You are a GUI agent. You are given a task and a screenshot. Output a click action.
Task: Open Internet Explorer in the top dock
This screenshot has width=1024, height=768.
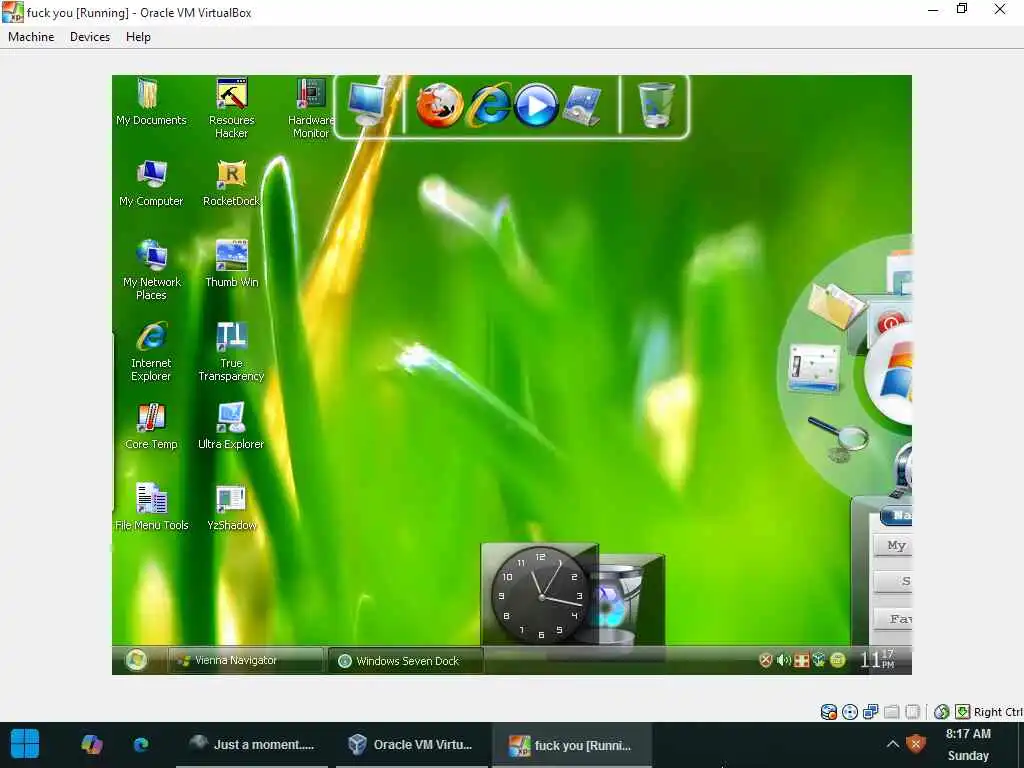(489, 104)
